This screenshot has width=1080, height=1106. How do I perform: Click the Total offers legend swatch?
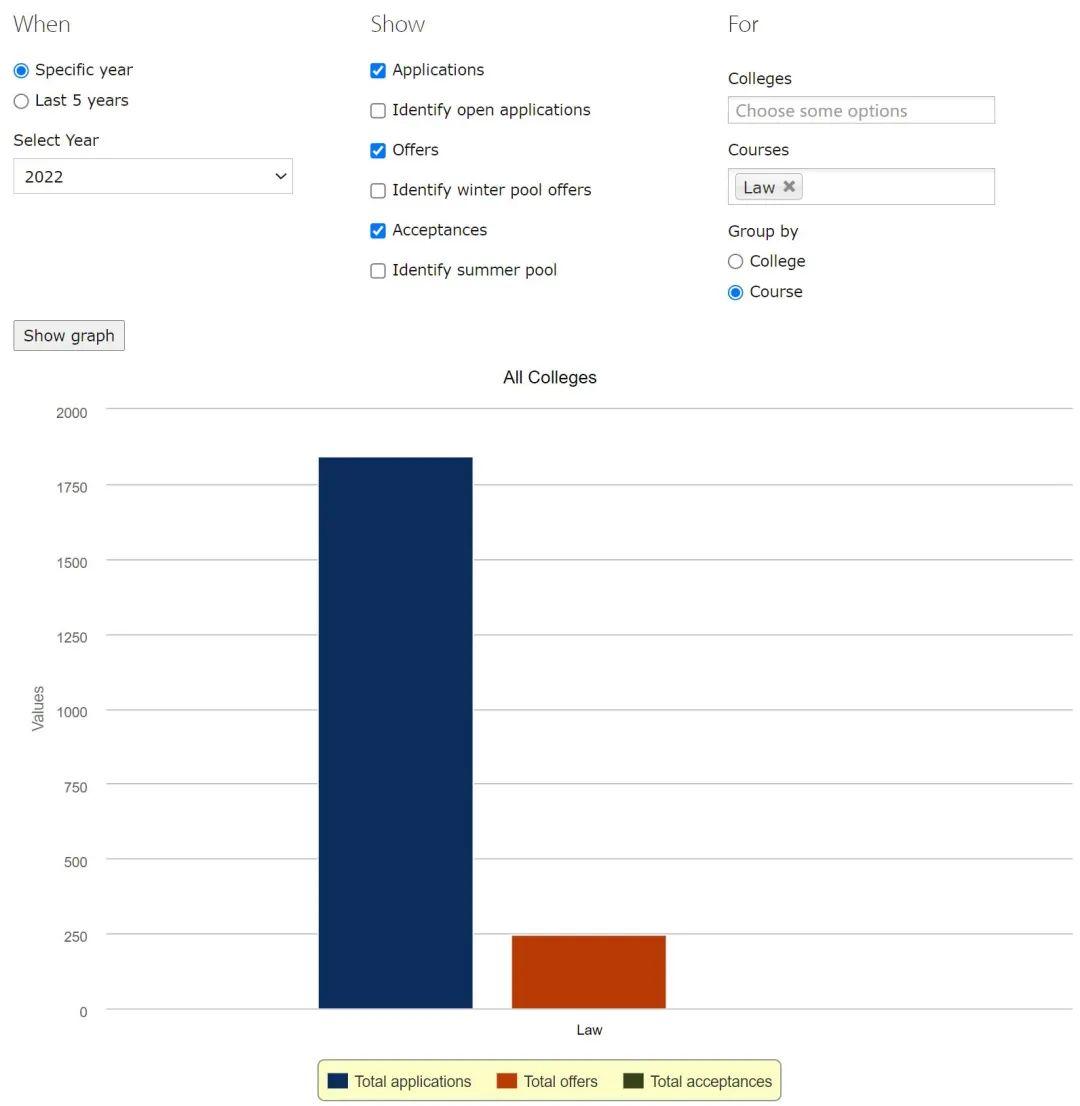point(507,1081)
